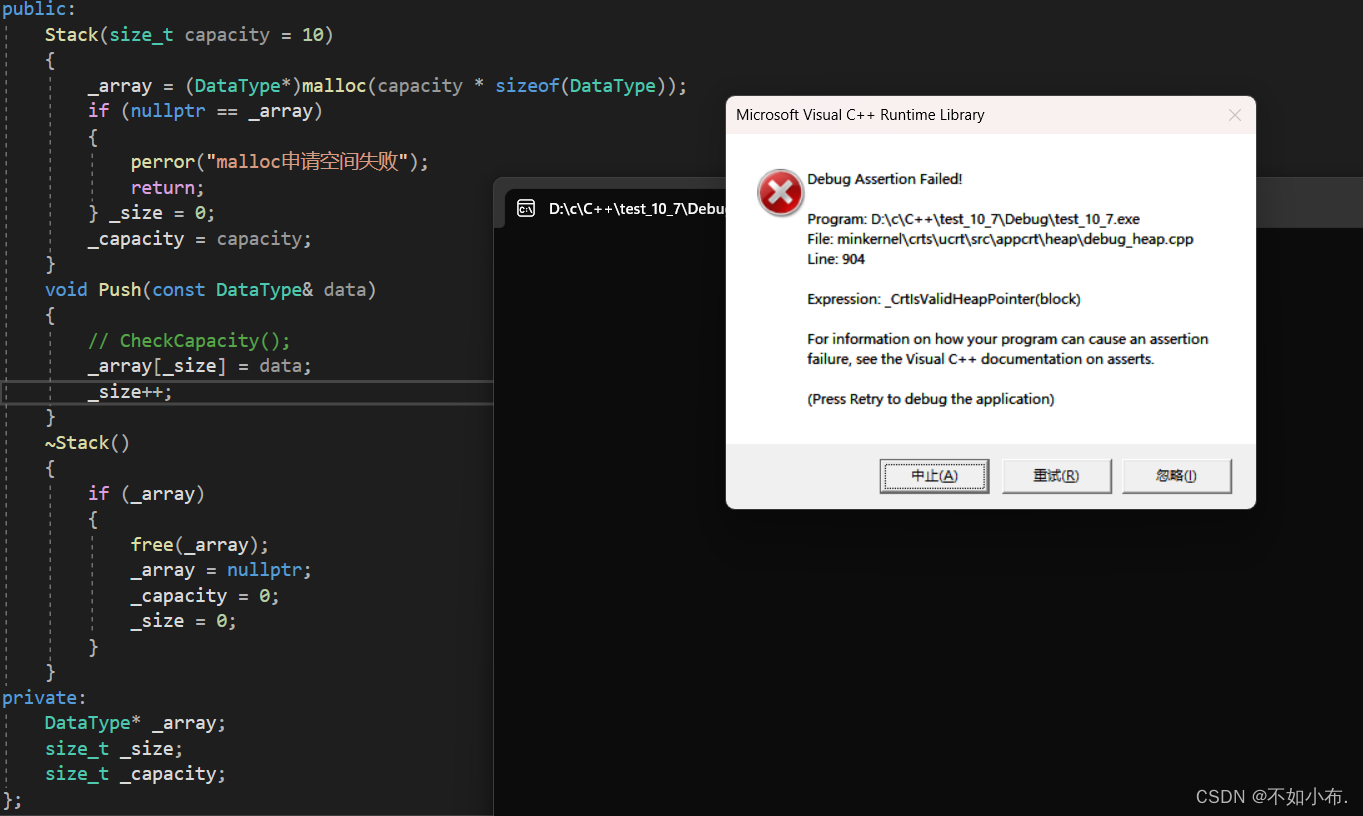This screenshot has width=1363, height=816.
Task: Click the '_capacity = capacity;' assignment
Action: pos(200,239)
